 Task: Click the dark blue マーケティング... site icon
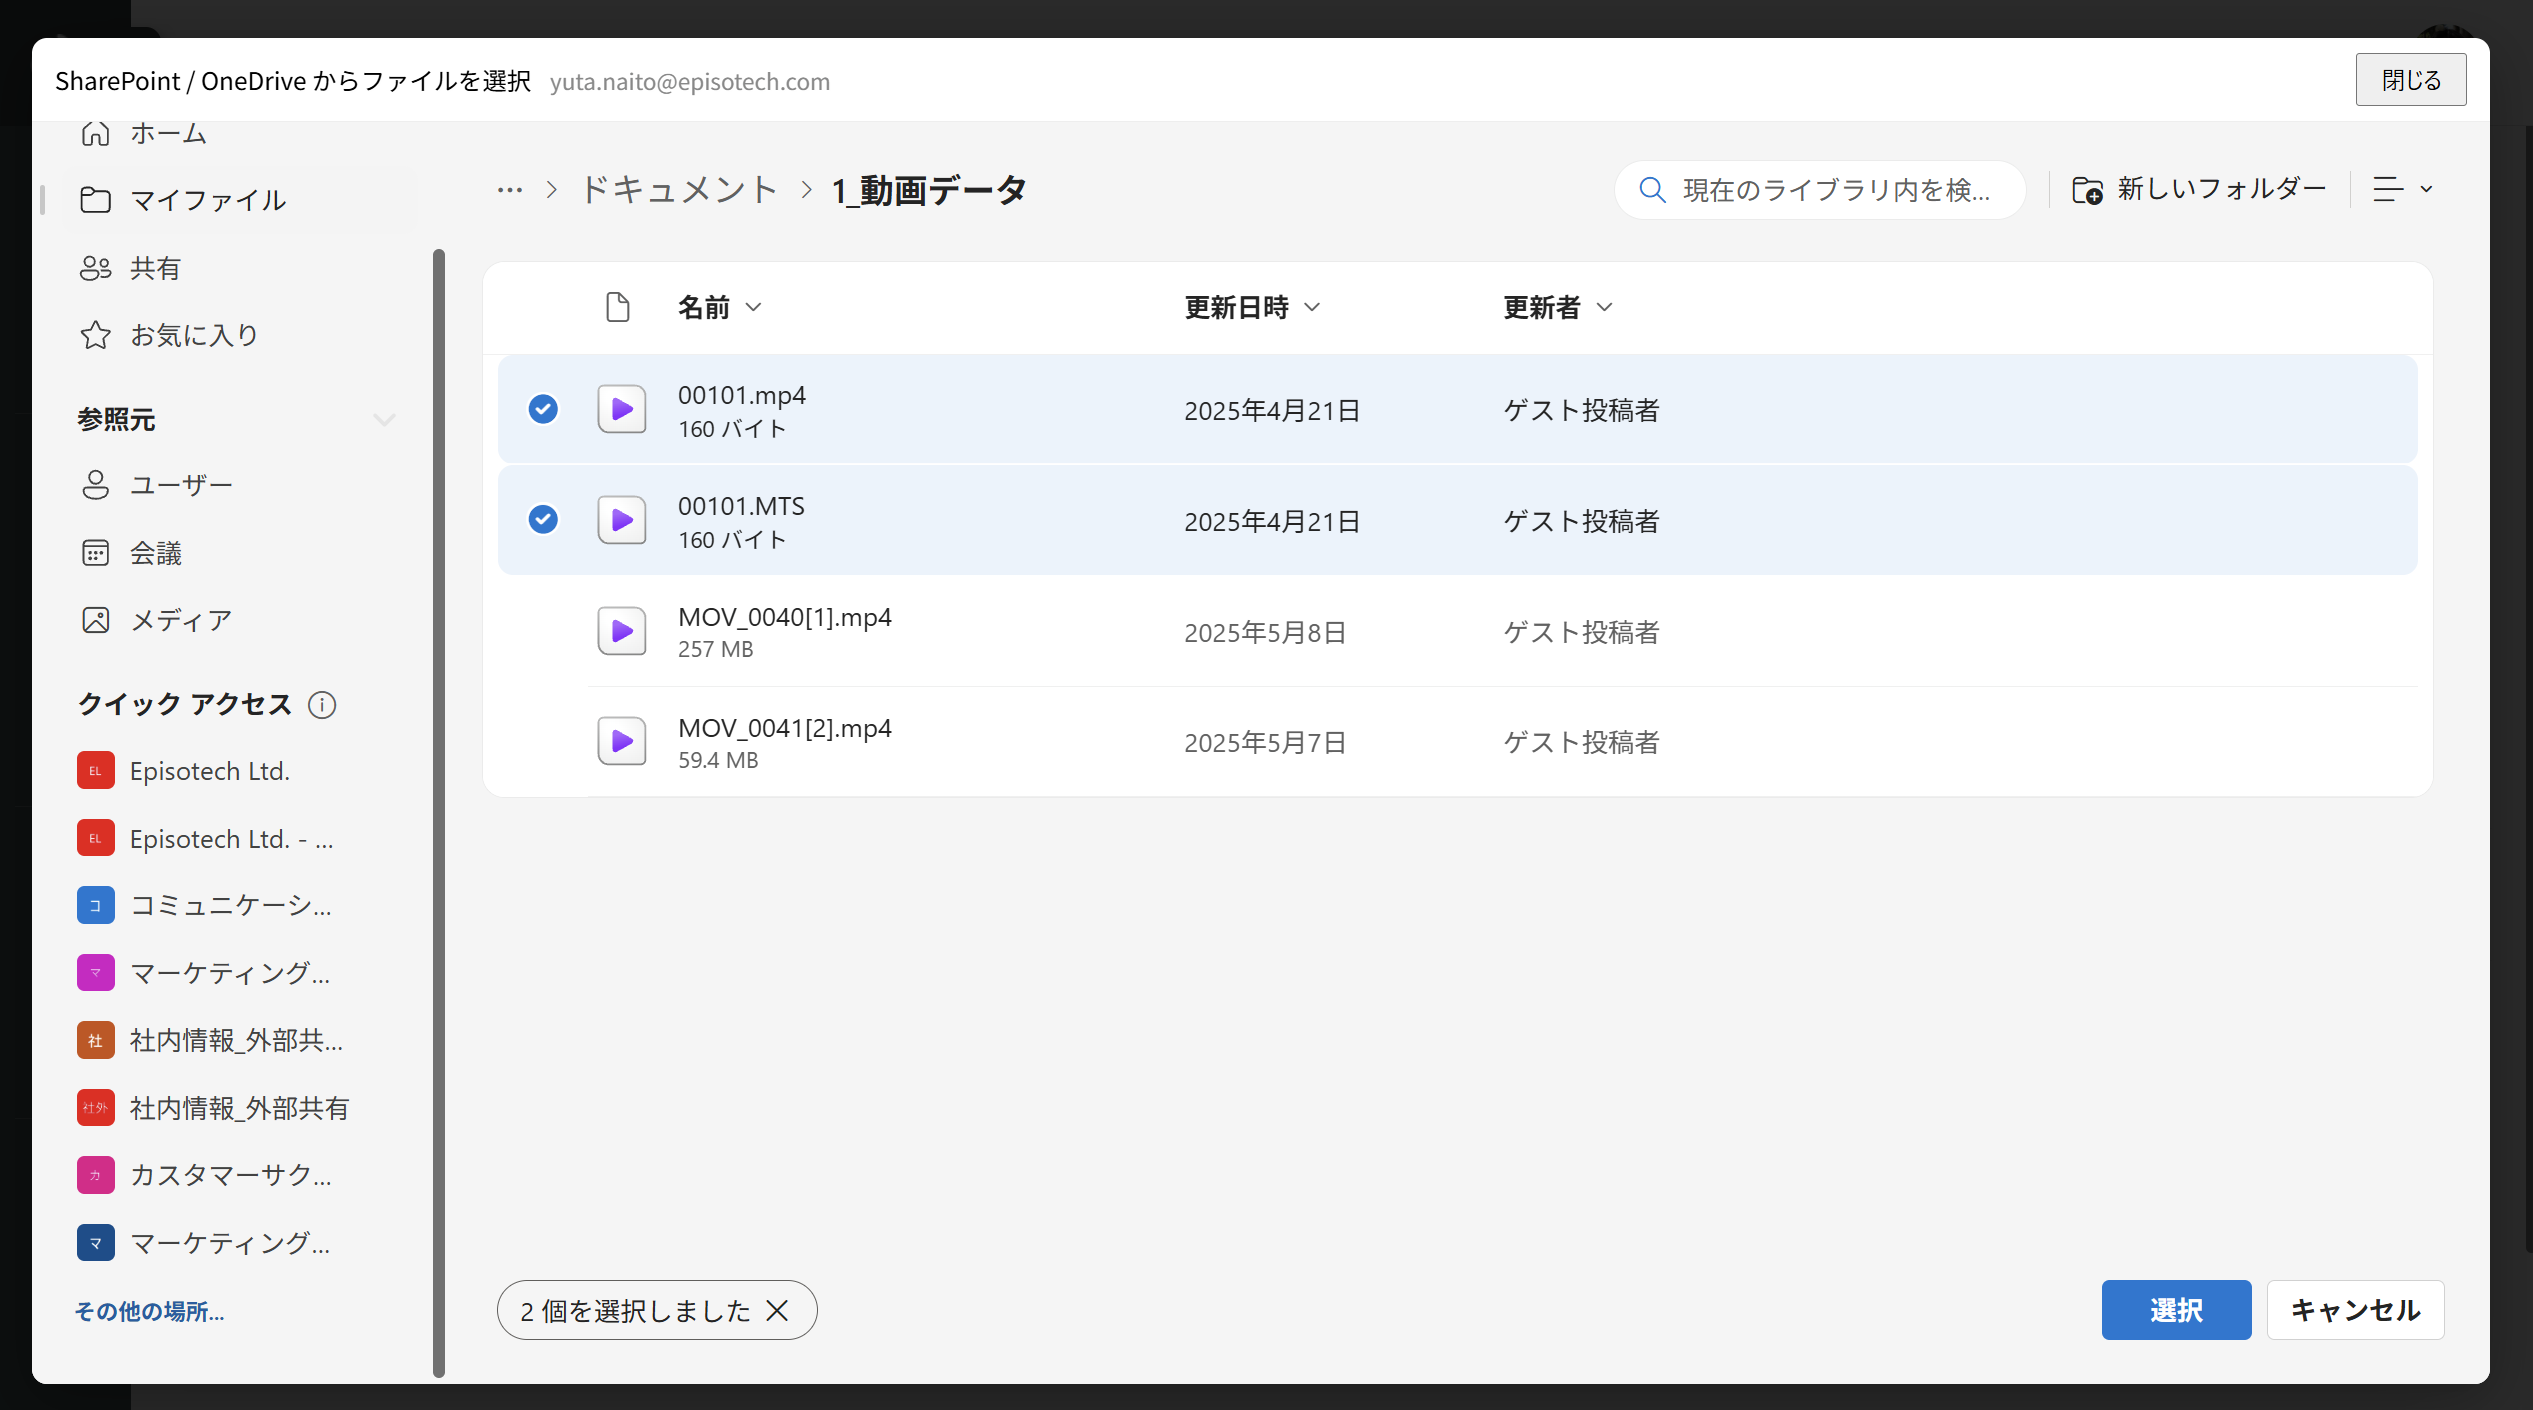(x=96, y=1243)
